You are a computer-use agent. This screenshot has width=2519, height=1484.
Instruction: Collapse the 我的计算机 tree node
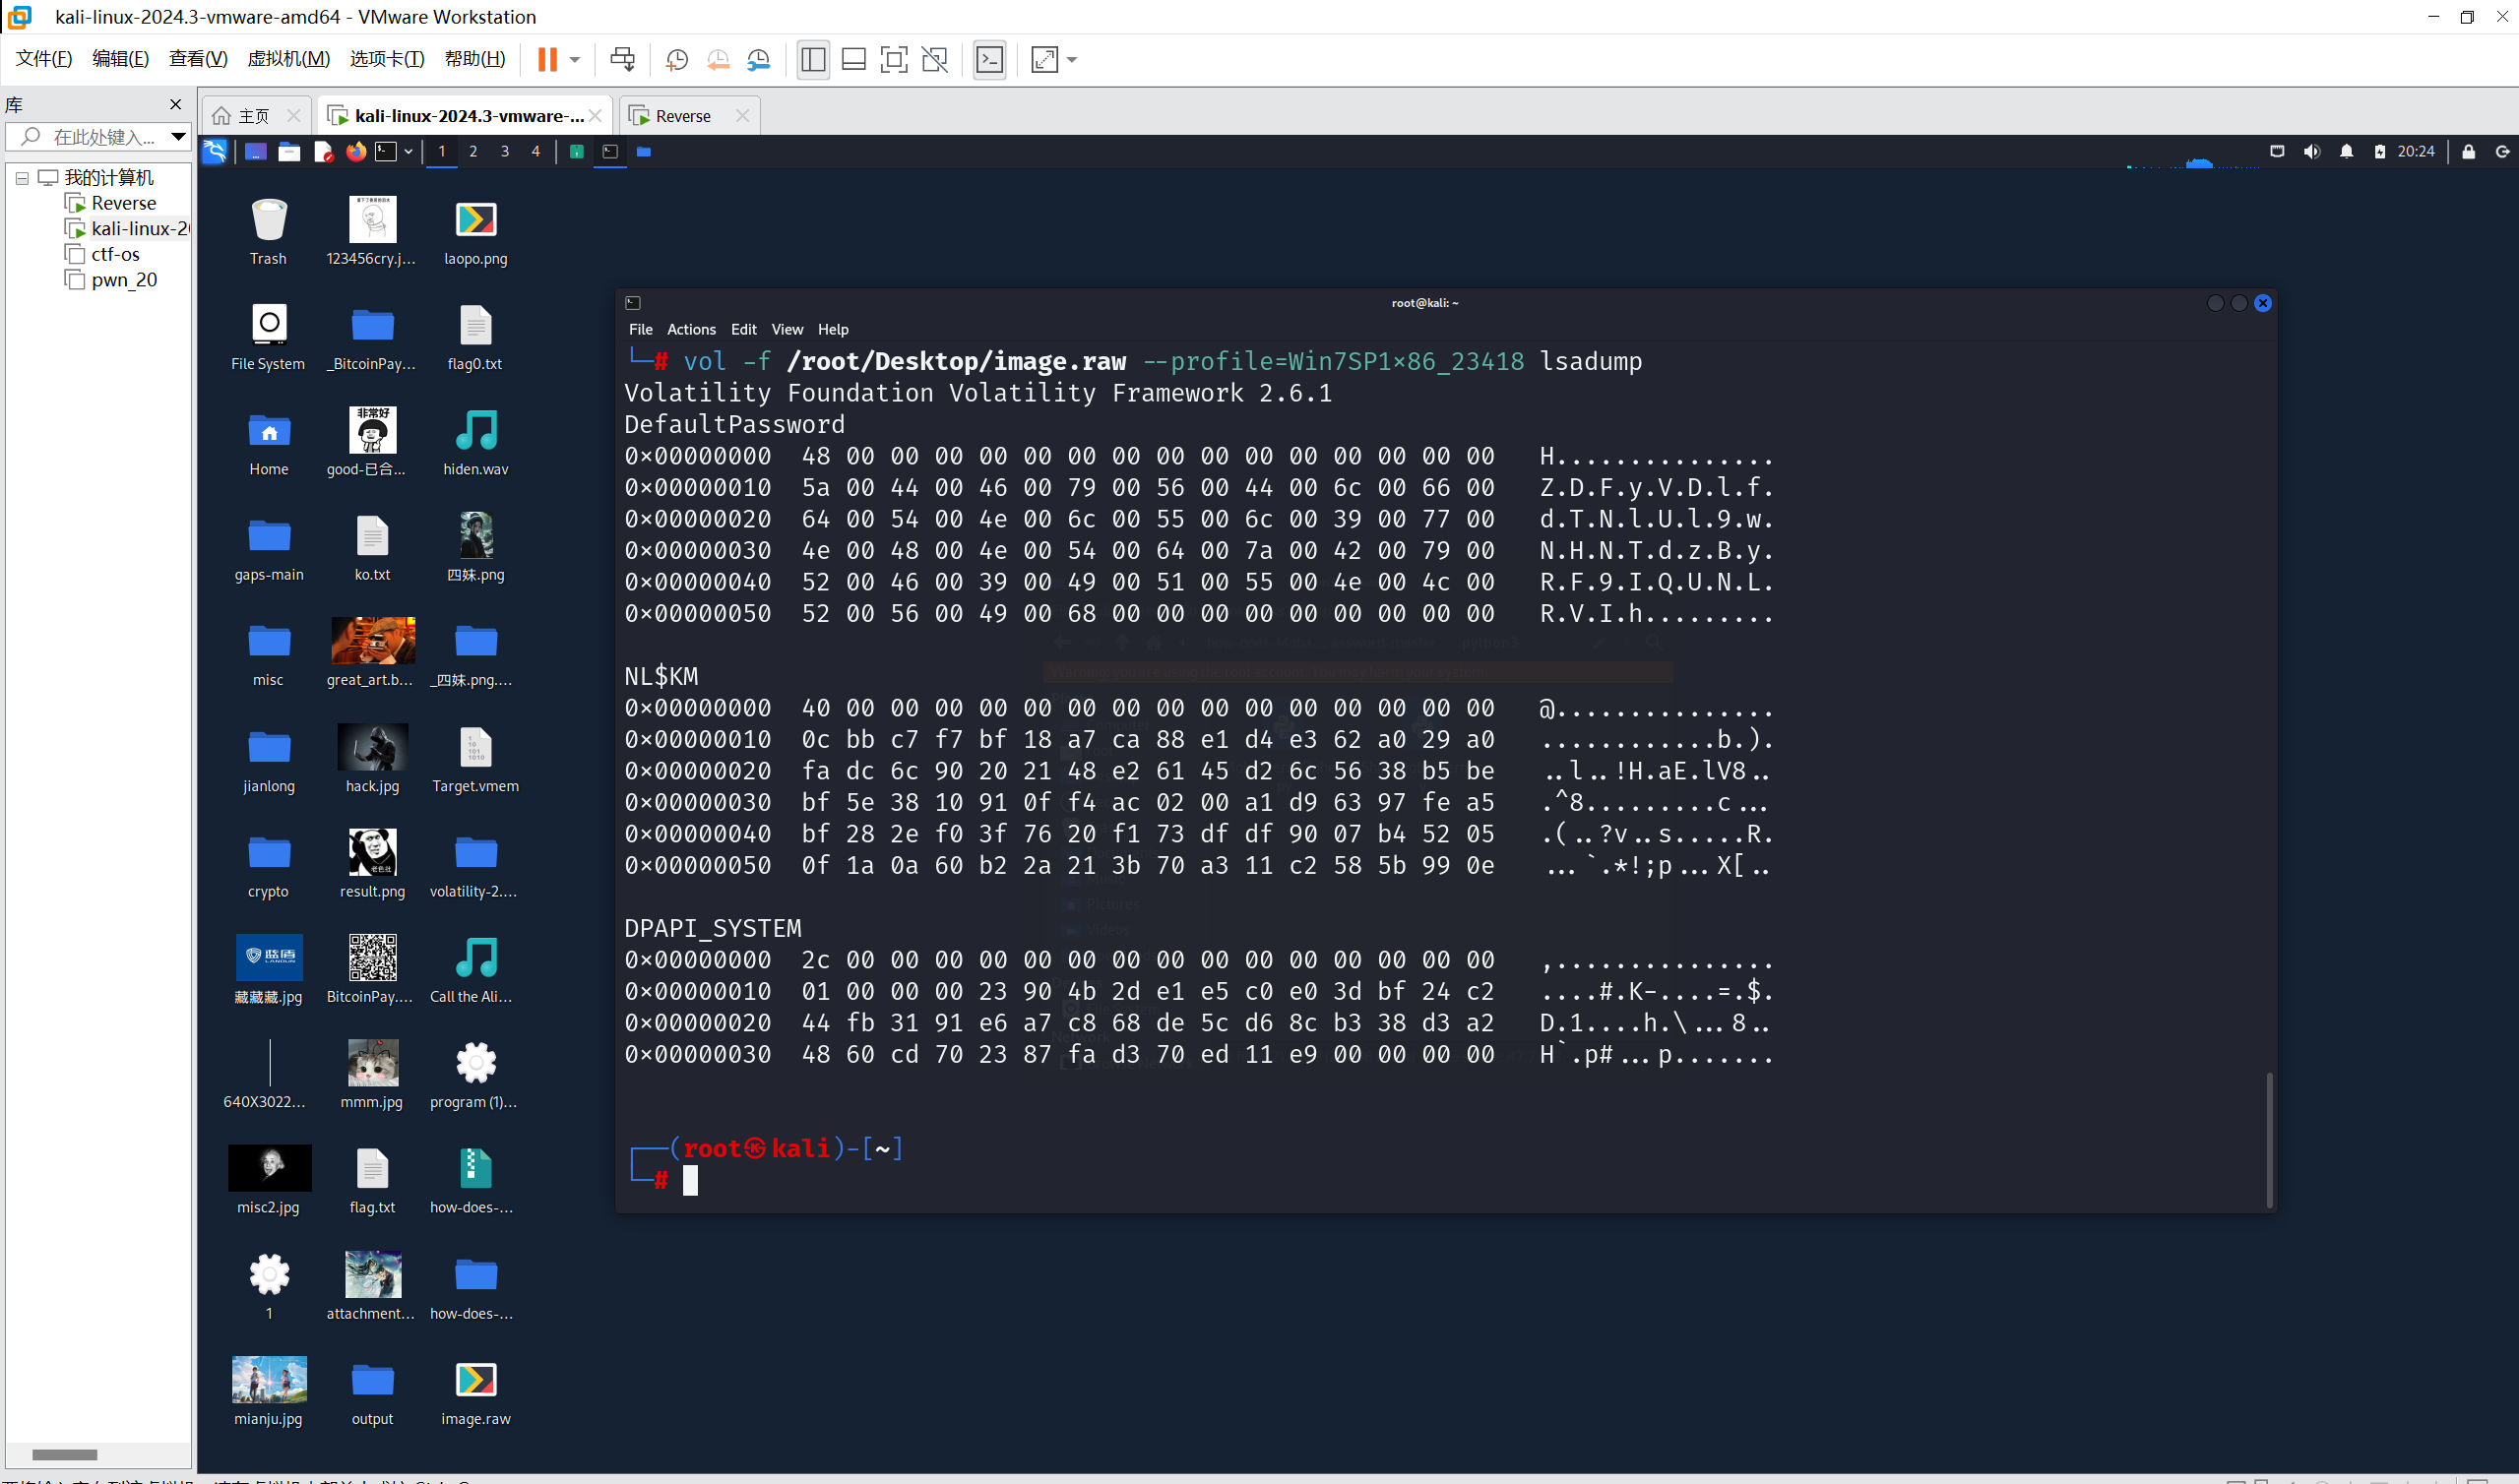pyautogui.click(x=22, y=178)
